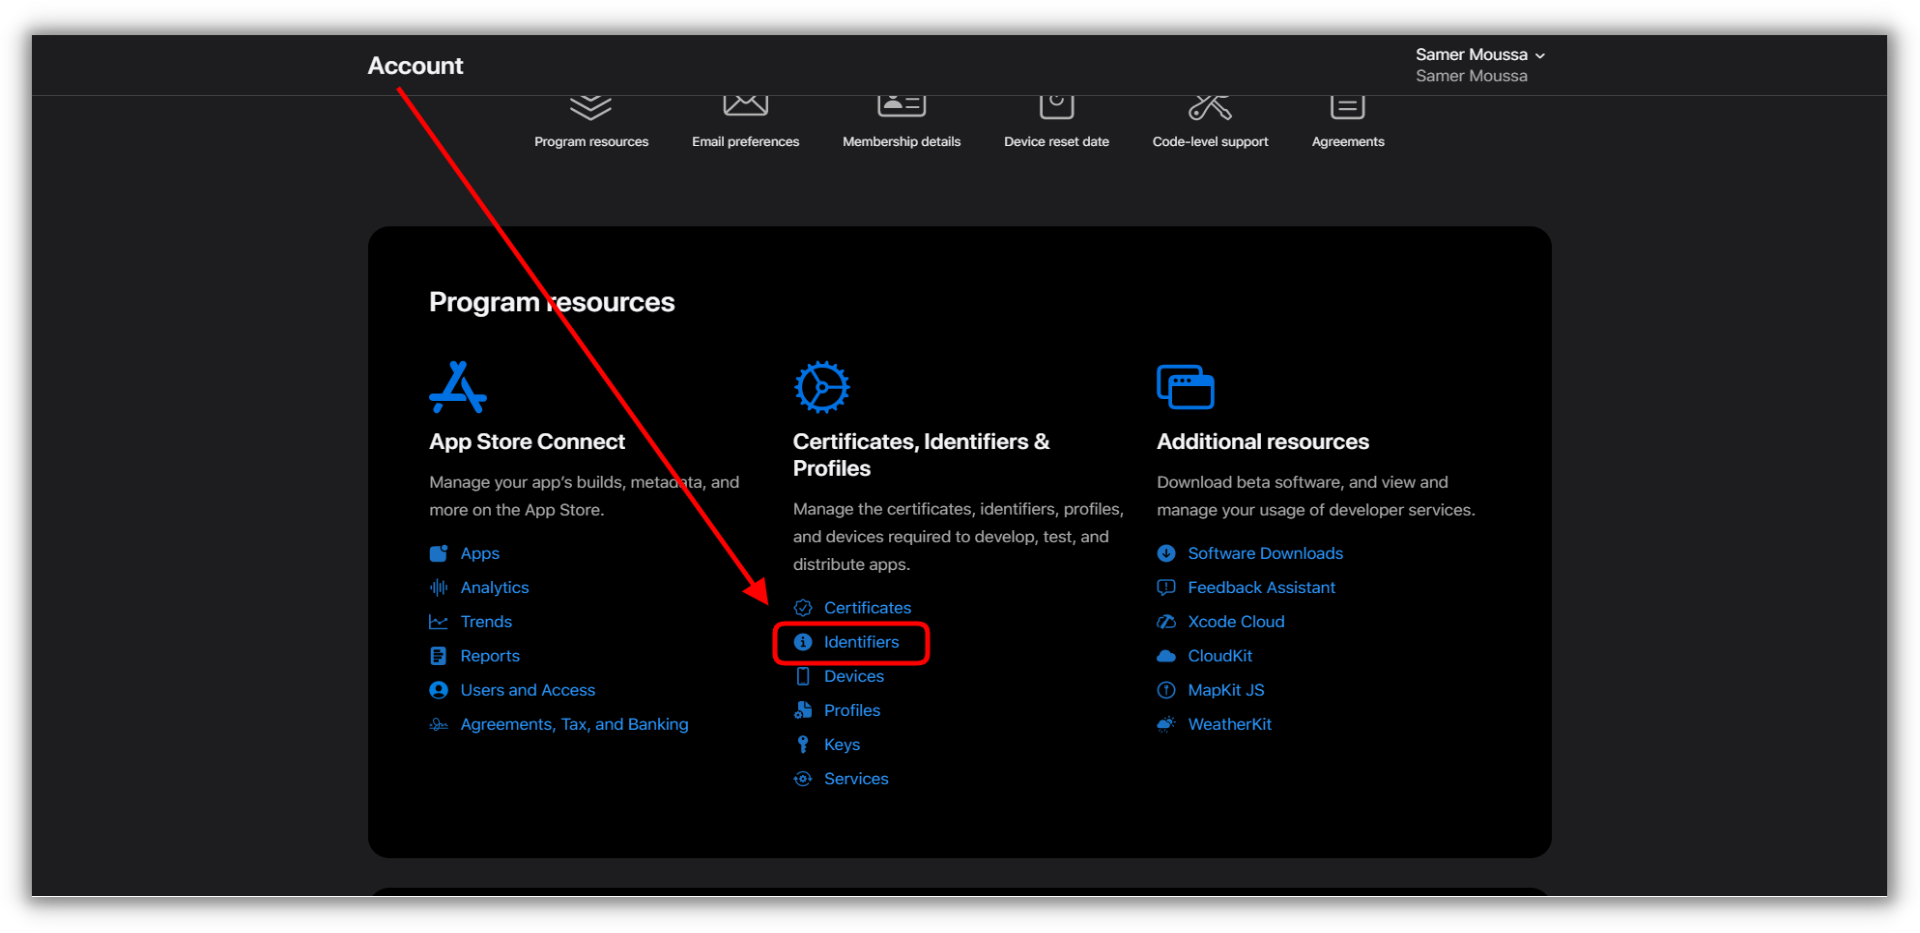Screen dimensions: 1920x933
Task: Click the chart icon beside Trends
Action: point(438,622)
